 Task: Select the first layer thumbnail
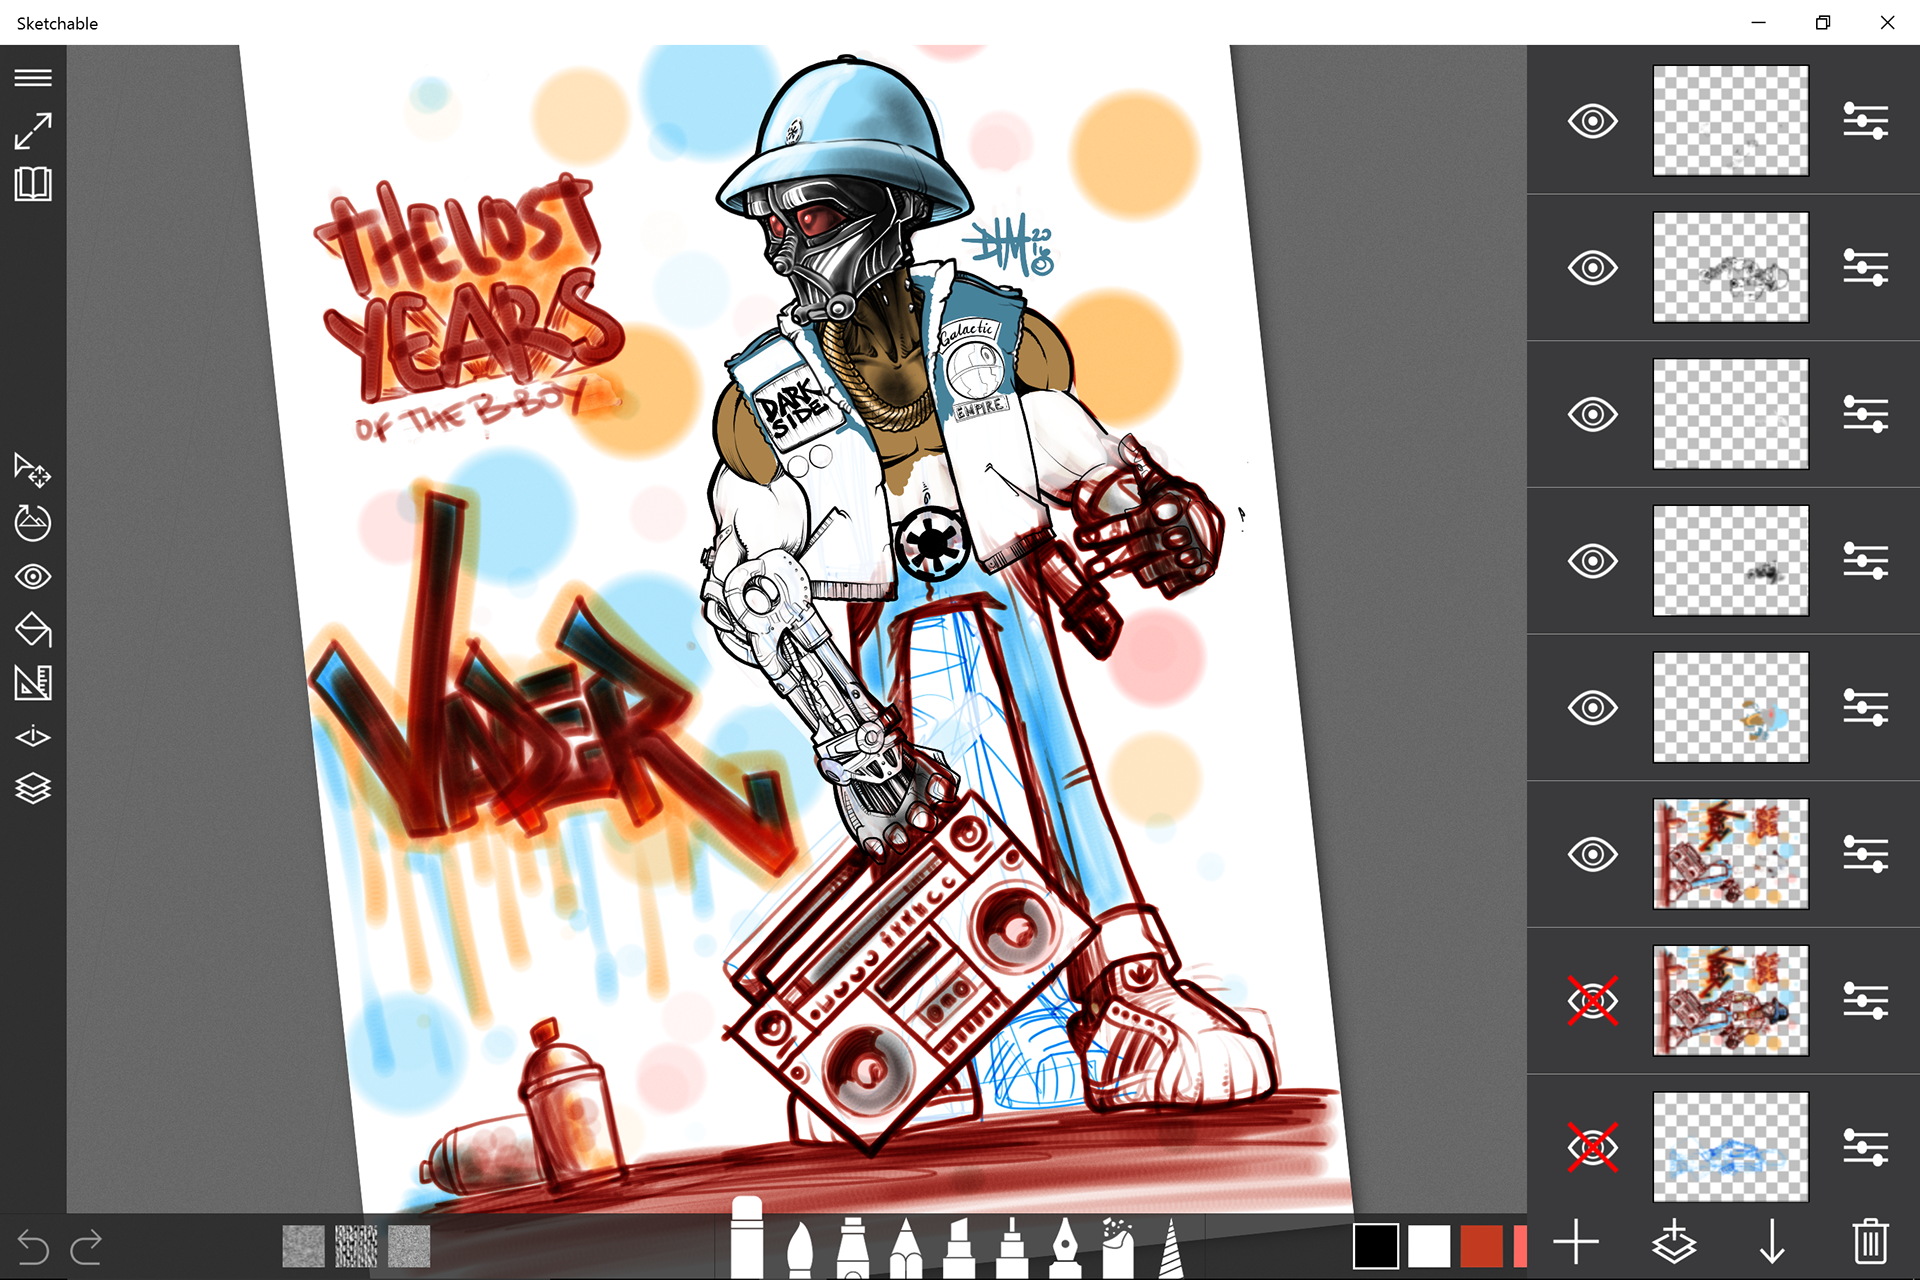click(x=1731, y=121)
